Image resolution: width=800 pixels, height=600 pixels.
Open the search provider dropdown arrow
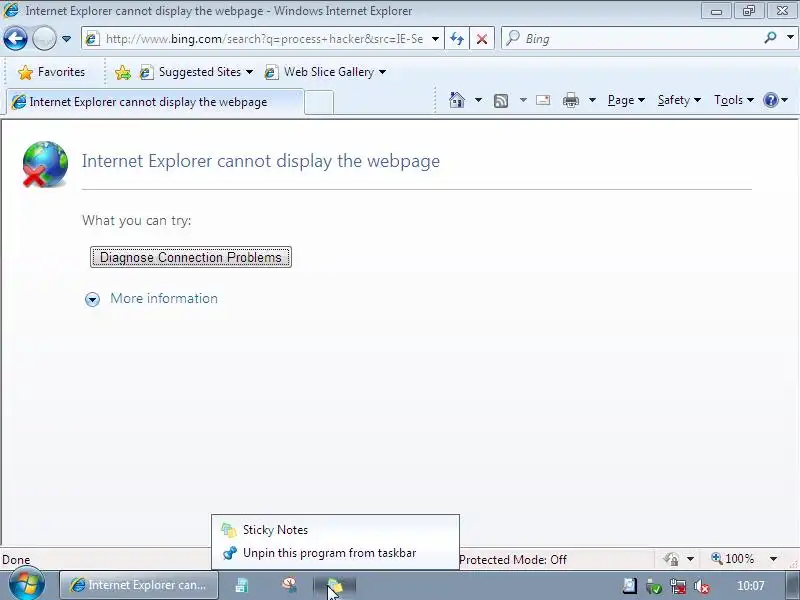[x=790, y=38]
